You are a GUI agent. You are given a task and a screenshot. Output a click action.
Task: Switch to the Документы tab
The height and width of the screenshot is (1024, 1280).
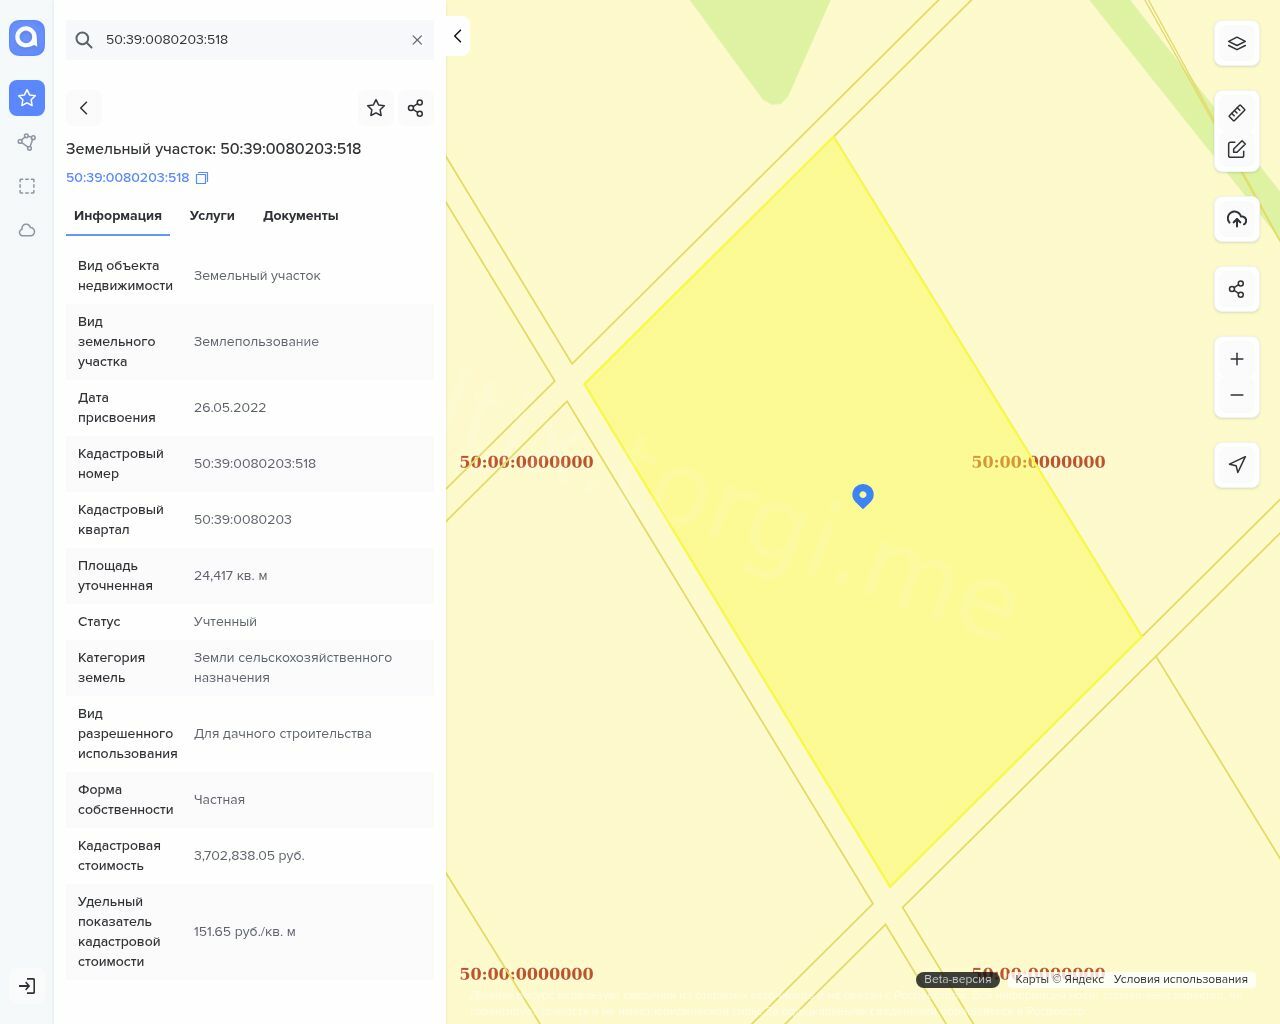pyautogui.click(x=300, y=216)
